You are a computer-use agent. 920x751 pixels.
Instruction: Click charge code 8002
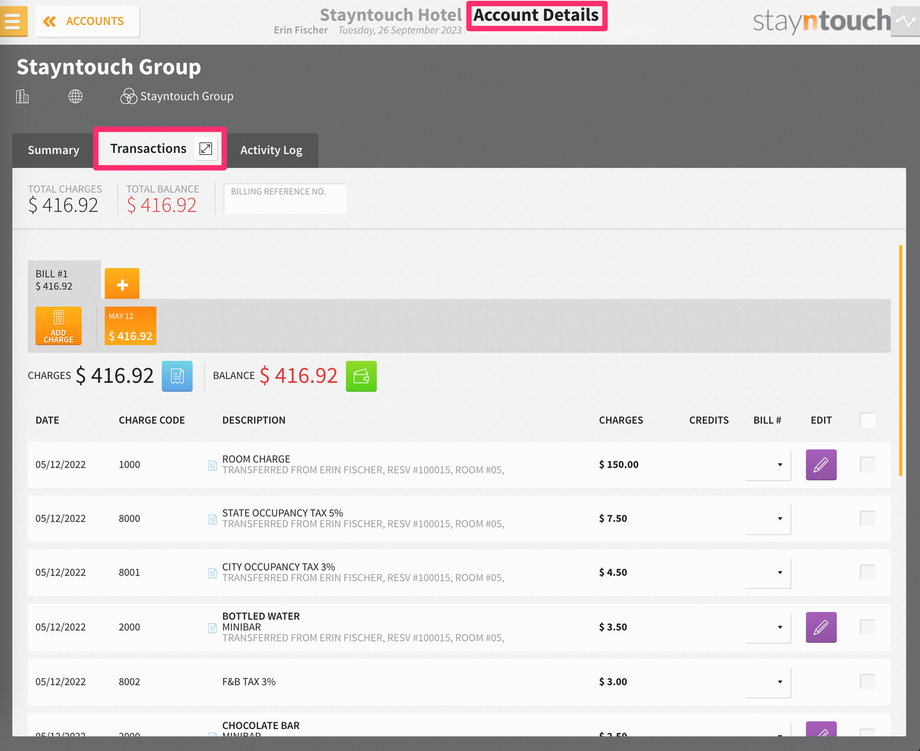pos(129,682)
